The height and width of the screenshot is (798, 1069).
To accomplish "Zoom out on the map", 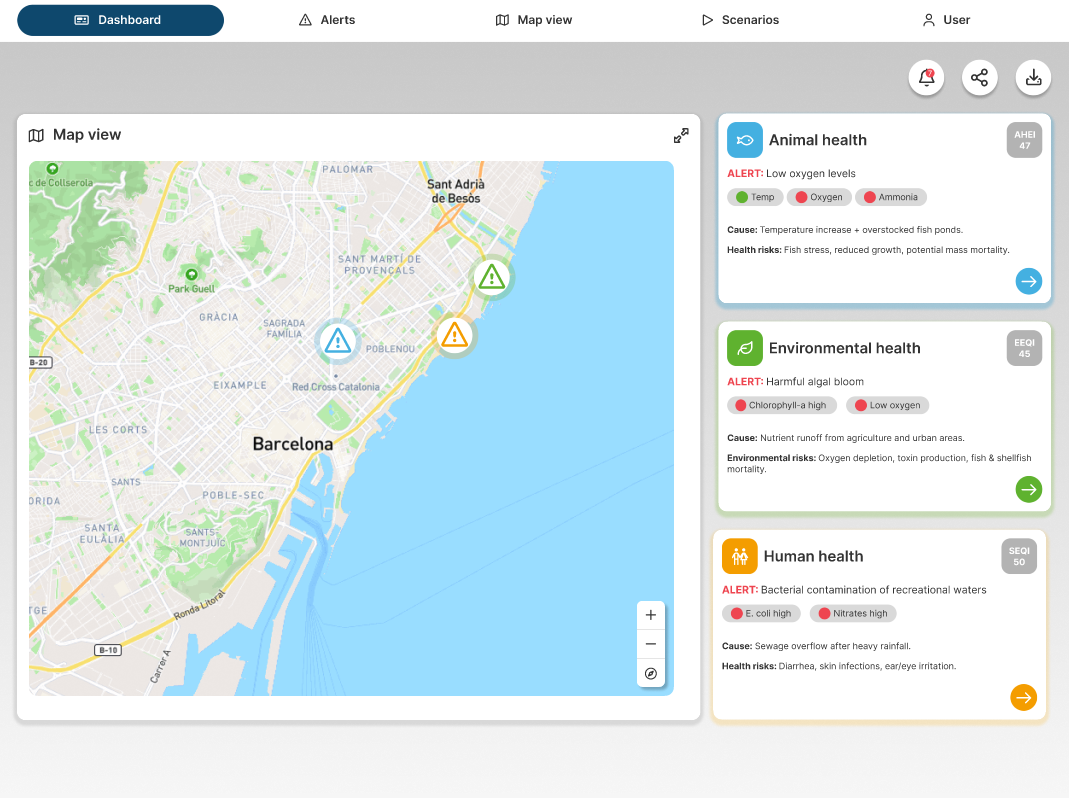I will click(x=651, y=644).
